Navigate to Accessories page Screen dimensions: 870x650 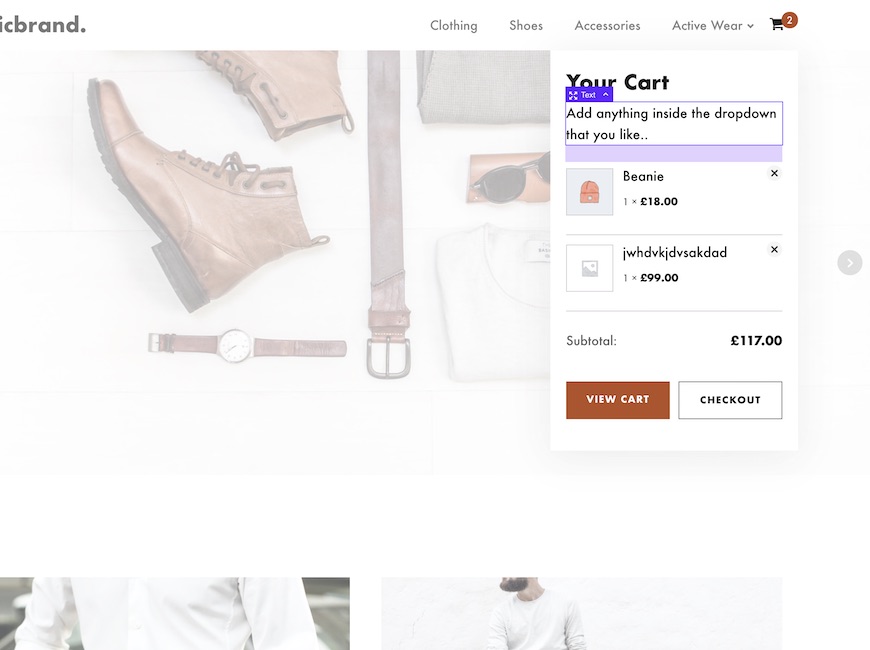[607, 26]
